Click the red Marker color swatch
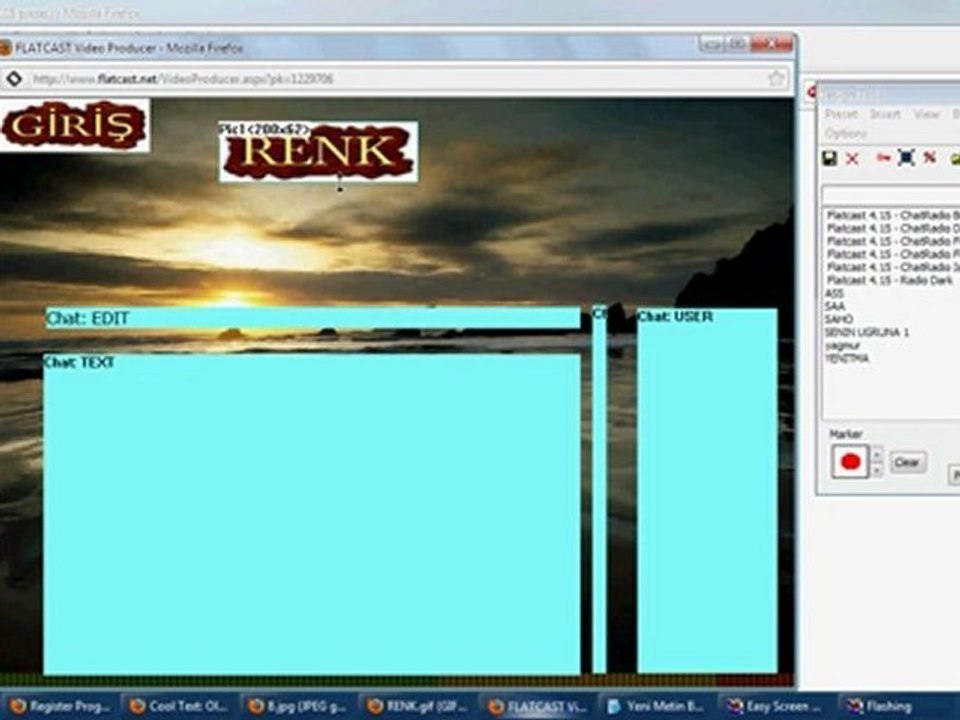Image resolution: width=960 pixels, height=720 pixels. [850, 462]
